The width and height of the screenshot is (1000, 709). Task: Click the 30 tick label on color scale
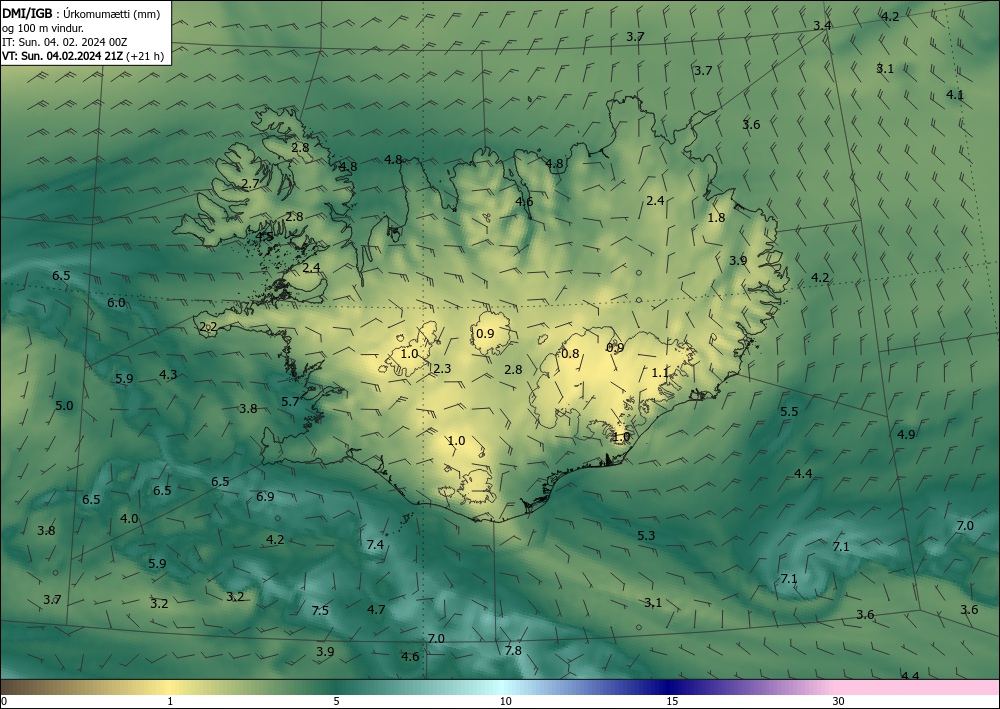[838, 701]
